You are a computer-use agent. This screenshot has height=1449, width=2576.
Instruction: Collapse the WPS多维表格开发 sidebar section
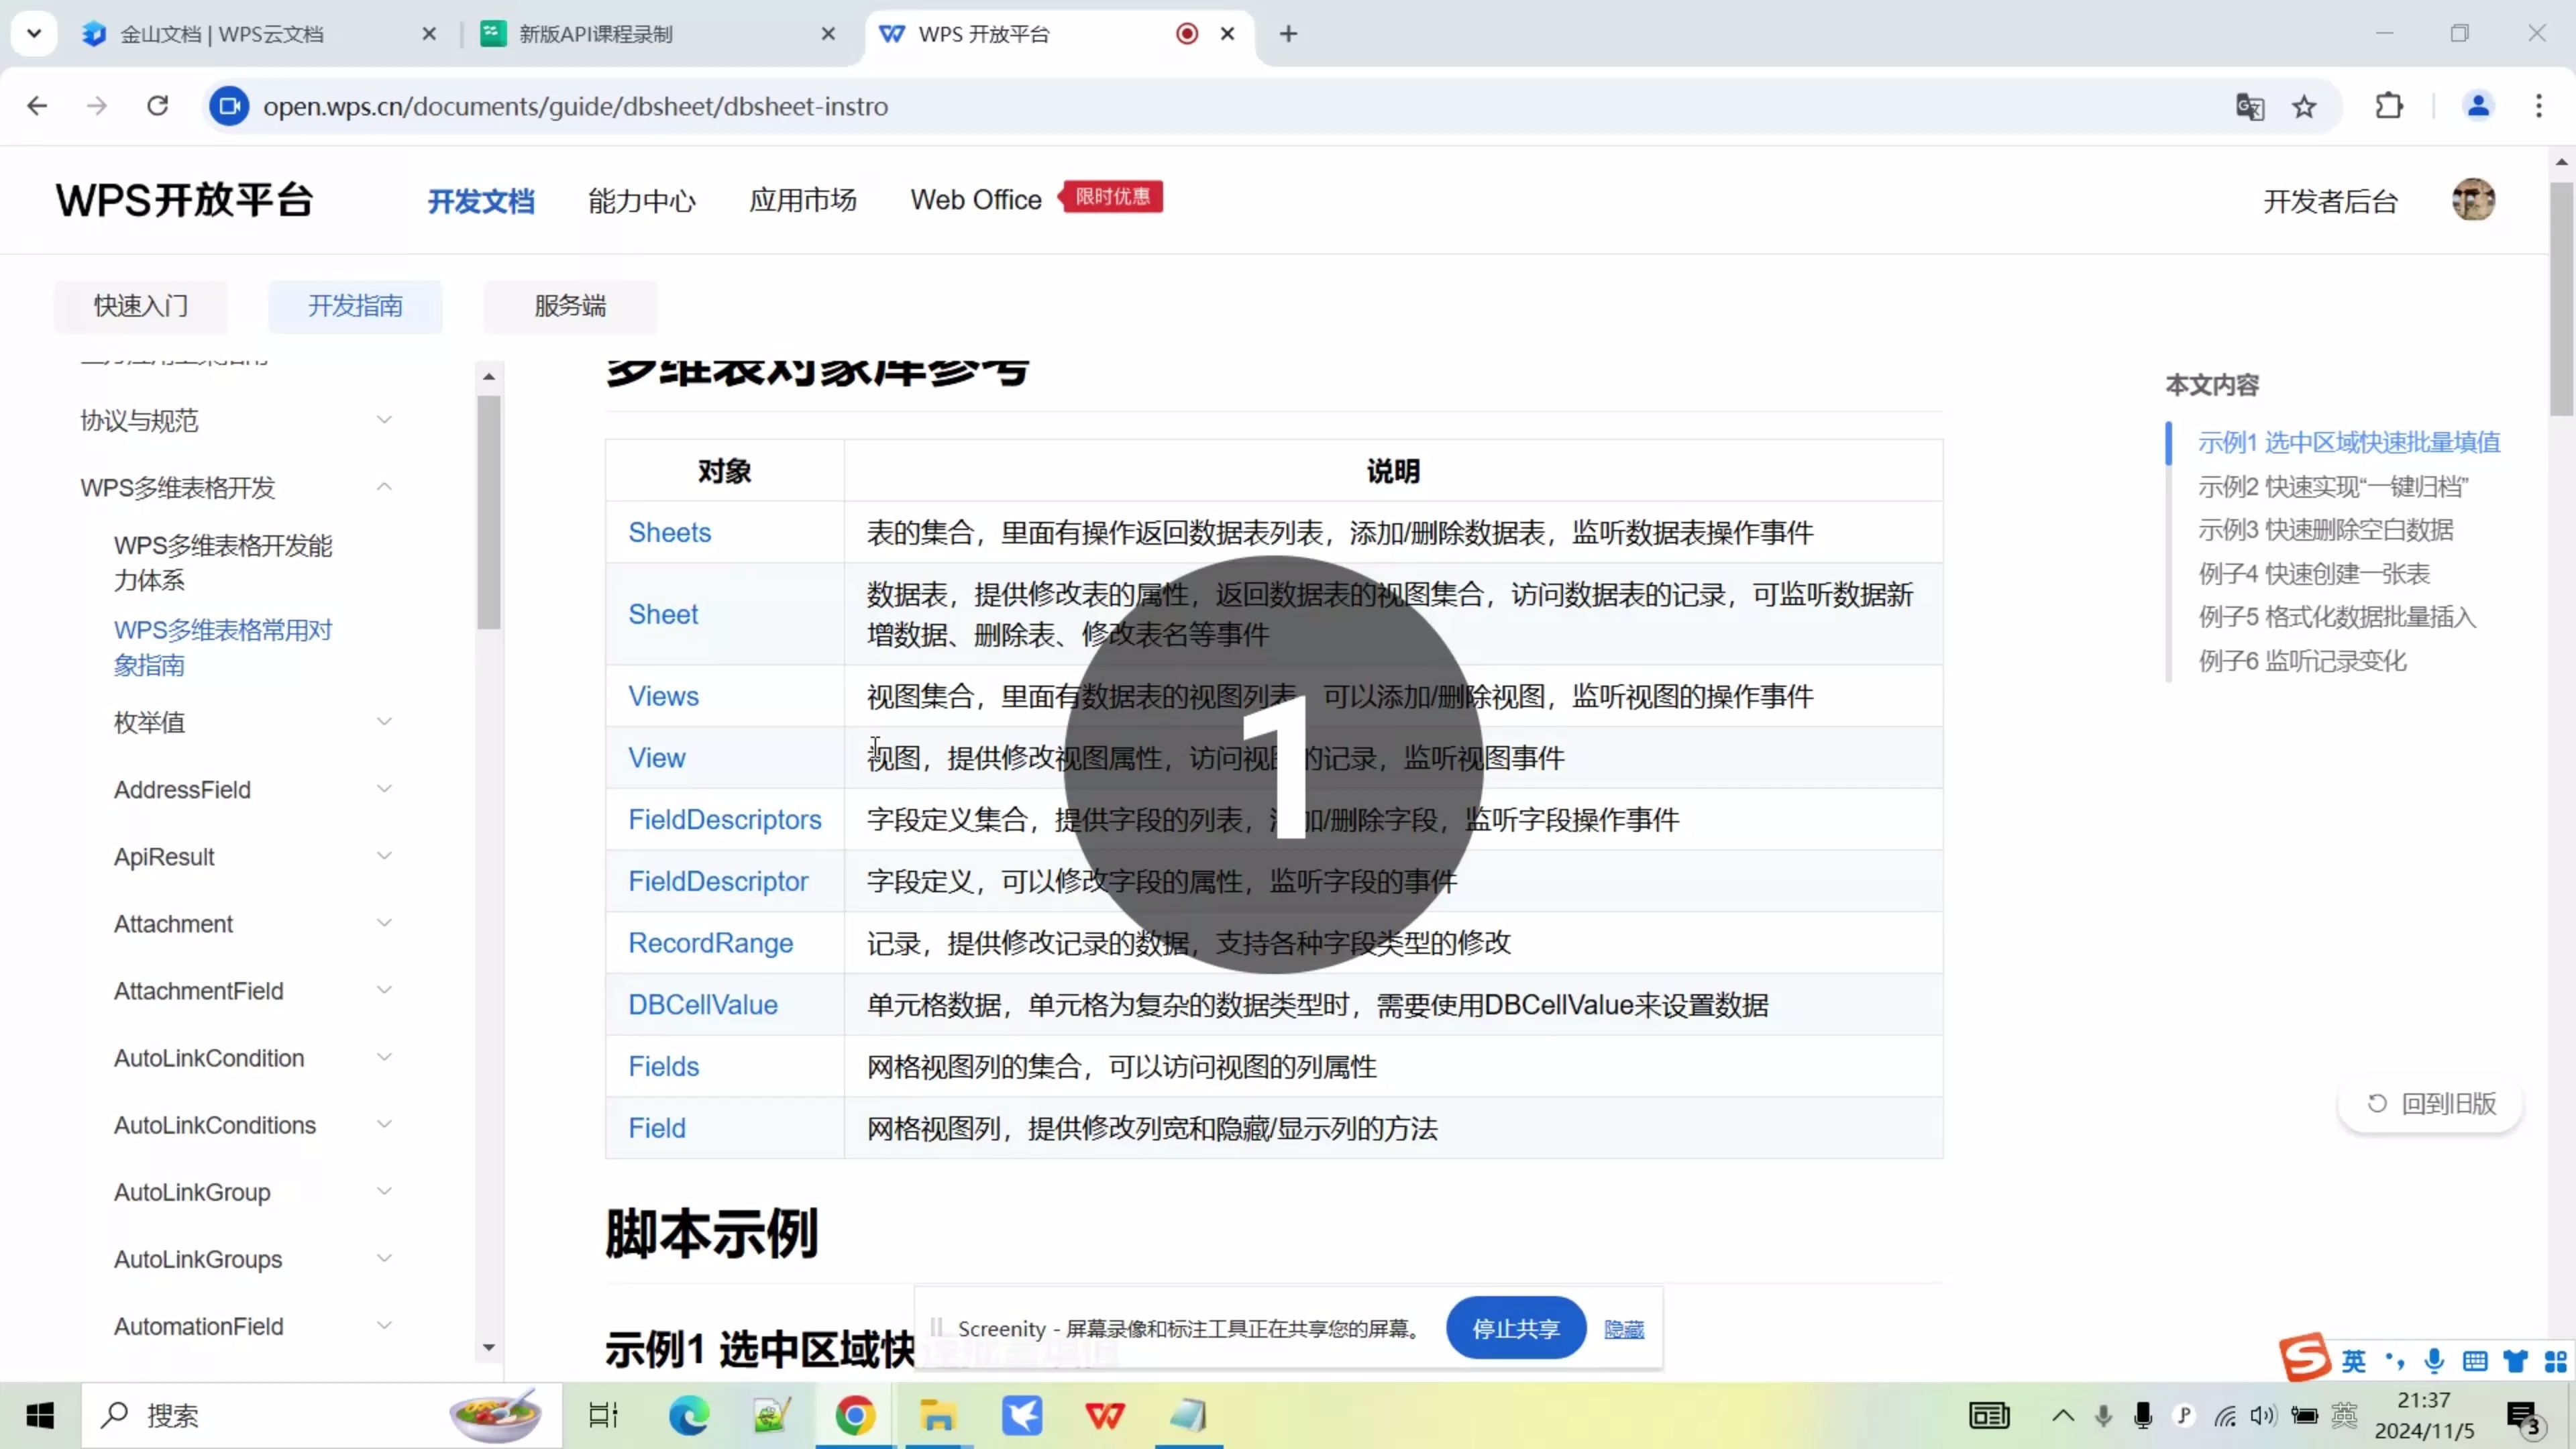click(x=384, y=487)
